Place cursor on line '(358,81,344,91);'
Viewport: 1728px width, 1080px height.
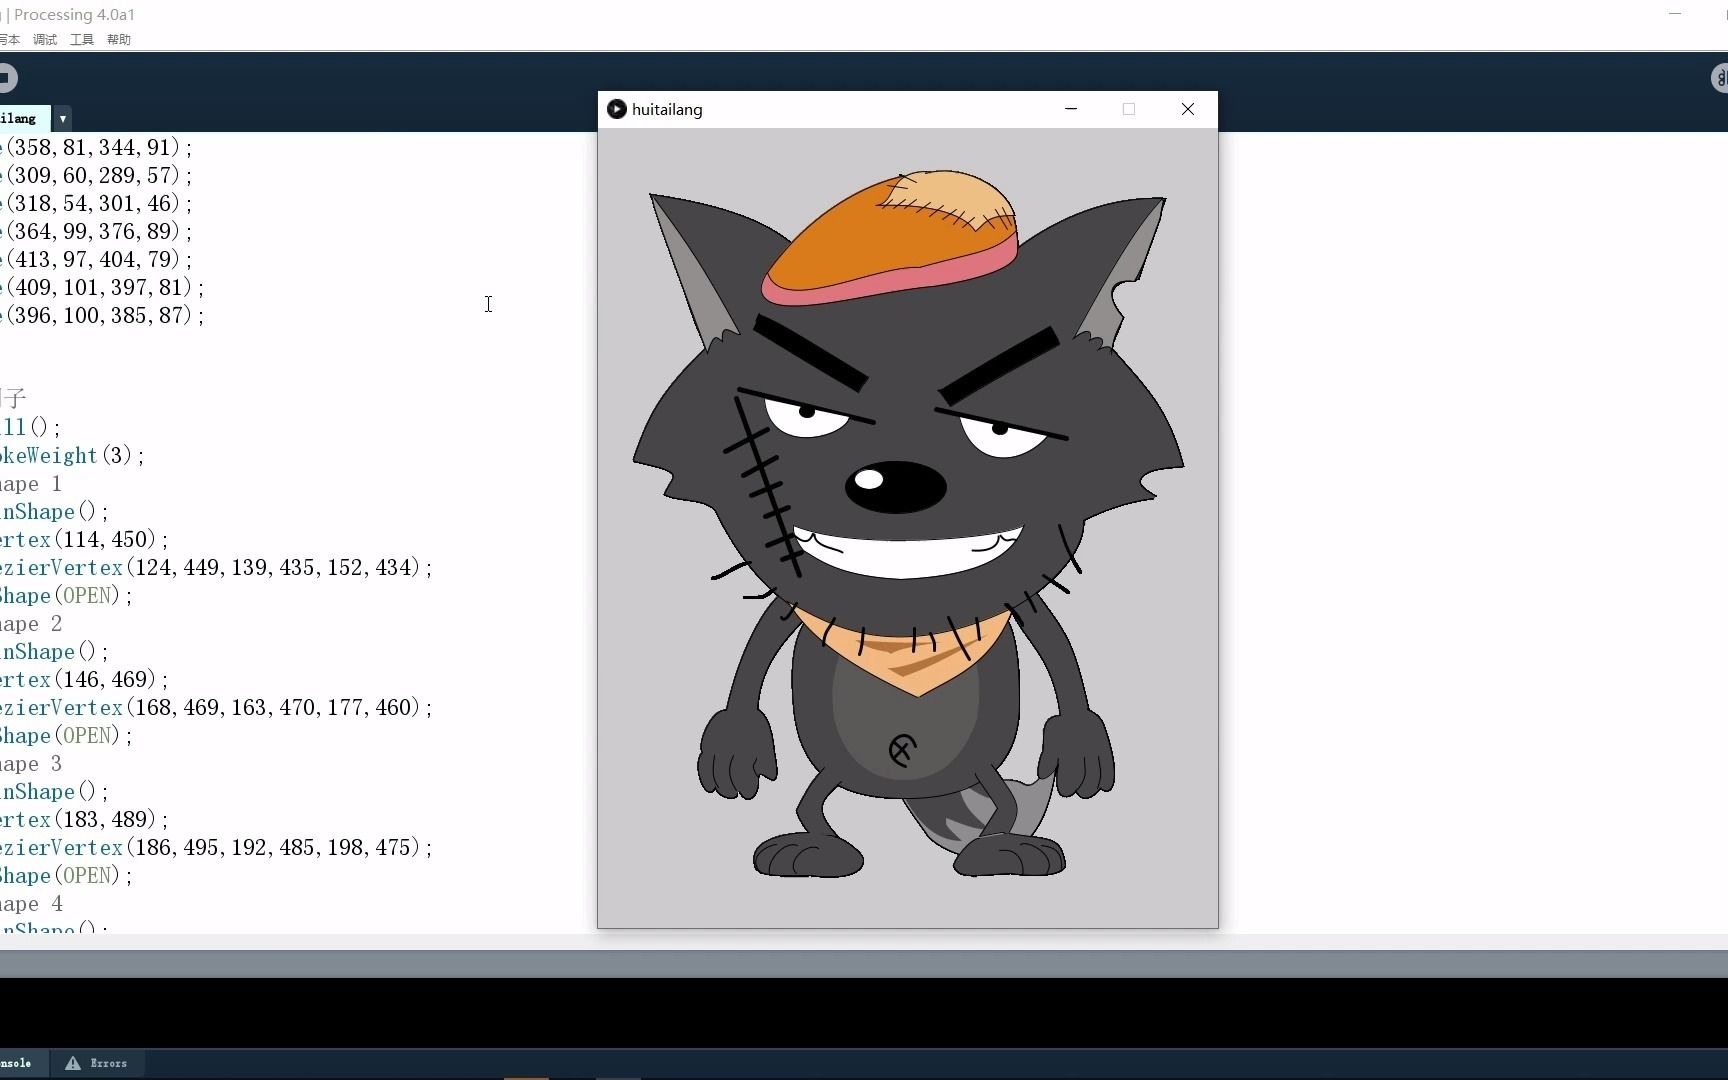point(97,147)
